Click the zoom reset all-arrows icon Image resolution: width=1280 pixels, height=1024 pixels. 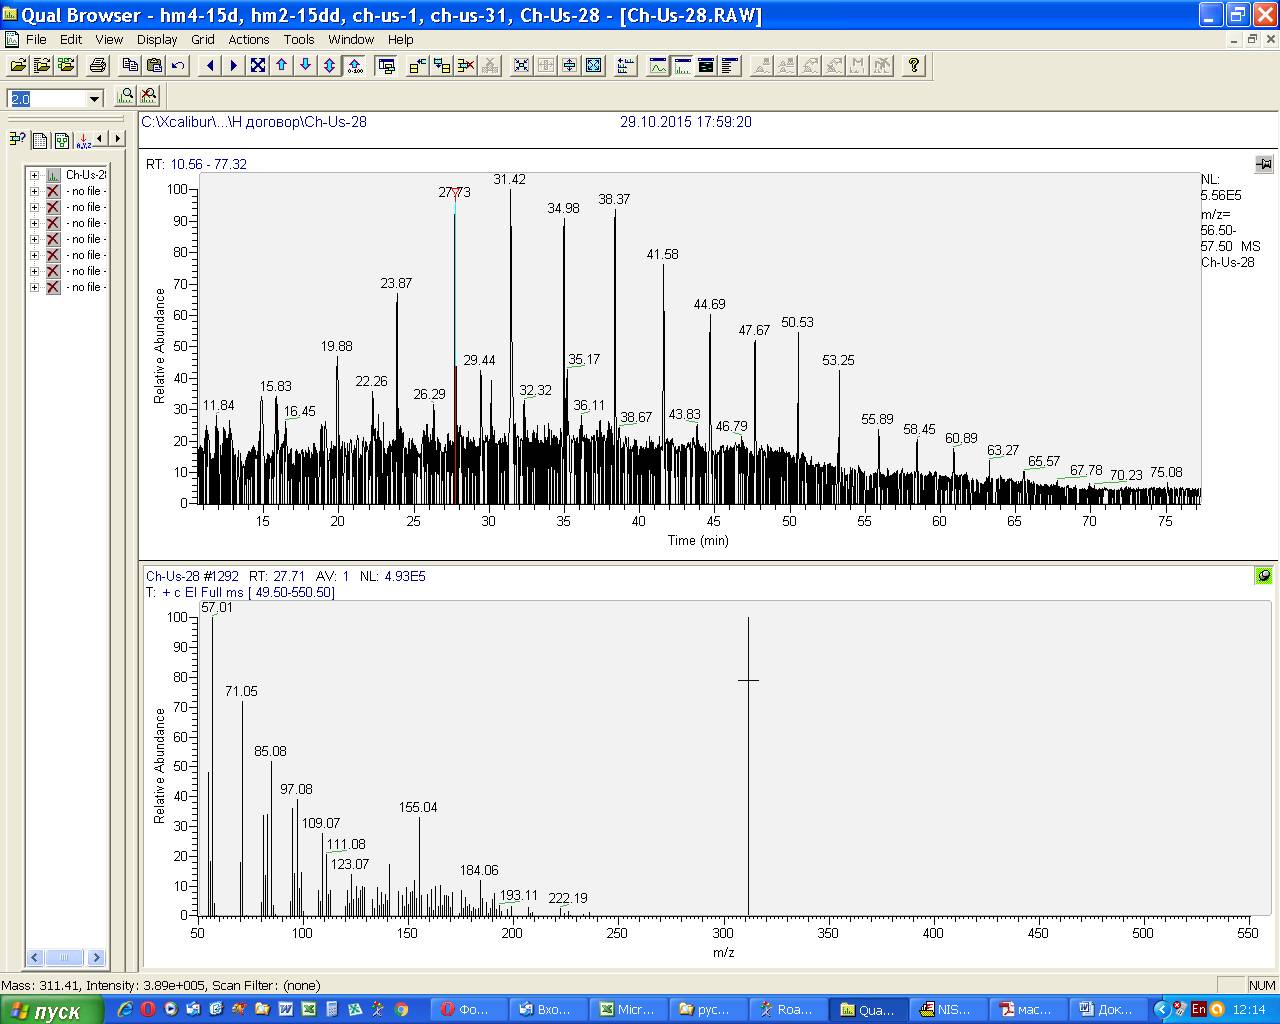(258, 66)
